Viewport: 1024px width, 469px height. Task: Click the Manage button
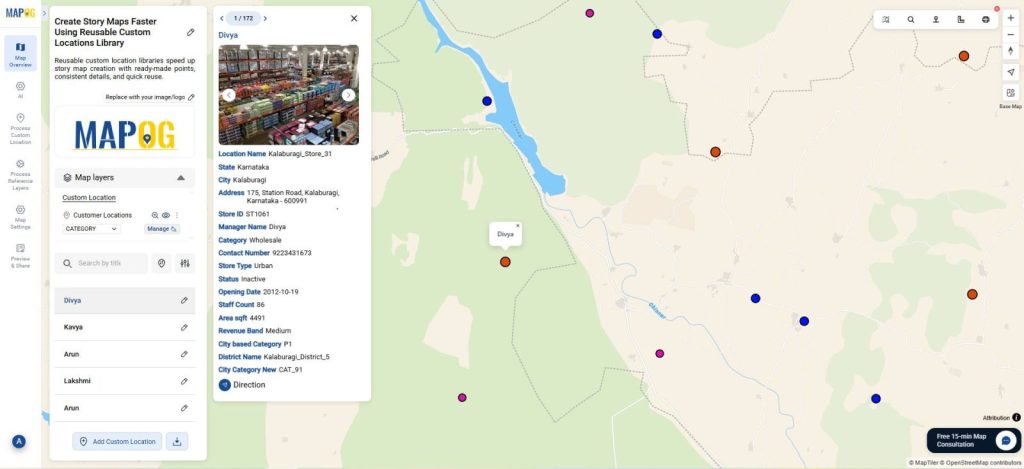click(161, 229)
